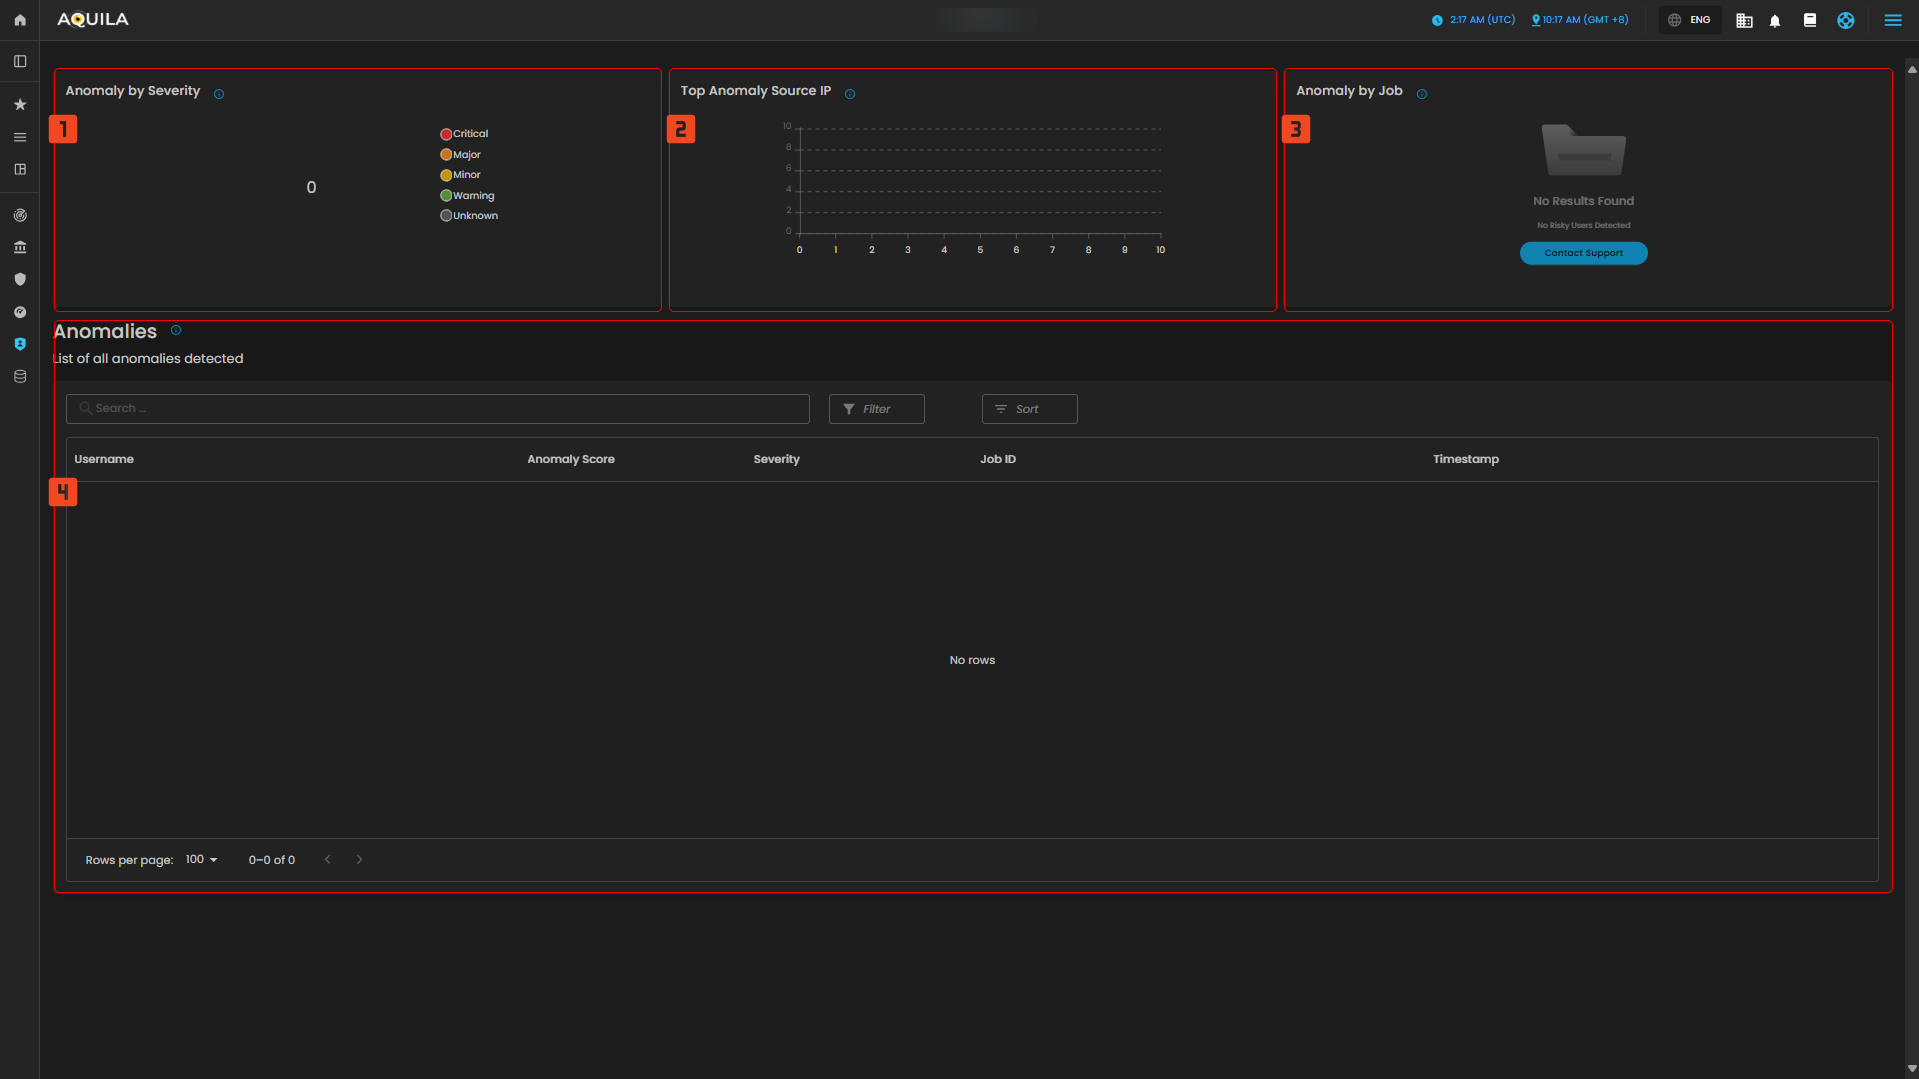Toggle the Critical legend item
Image resolution: width=1919 pixels, height=1079 pixels.
tap(465, 134)
